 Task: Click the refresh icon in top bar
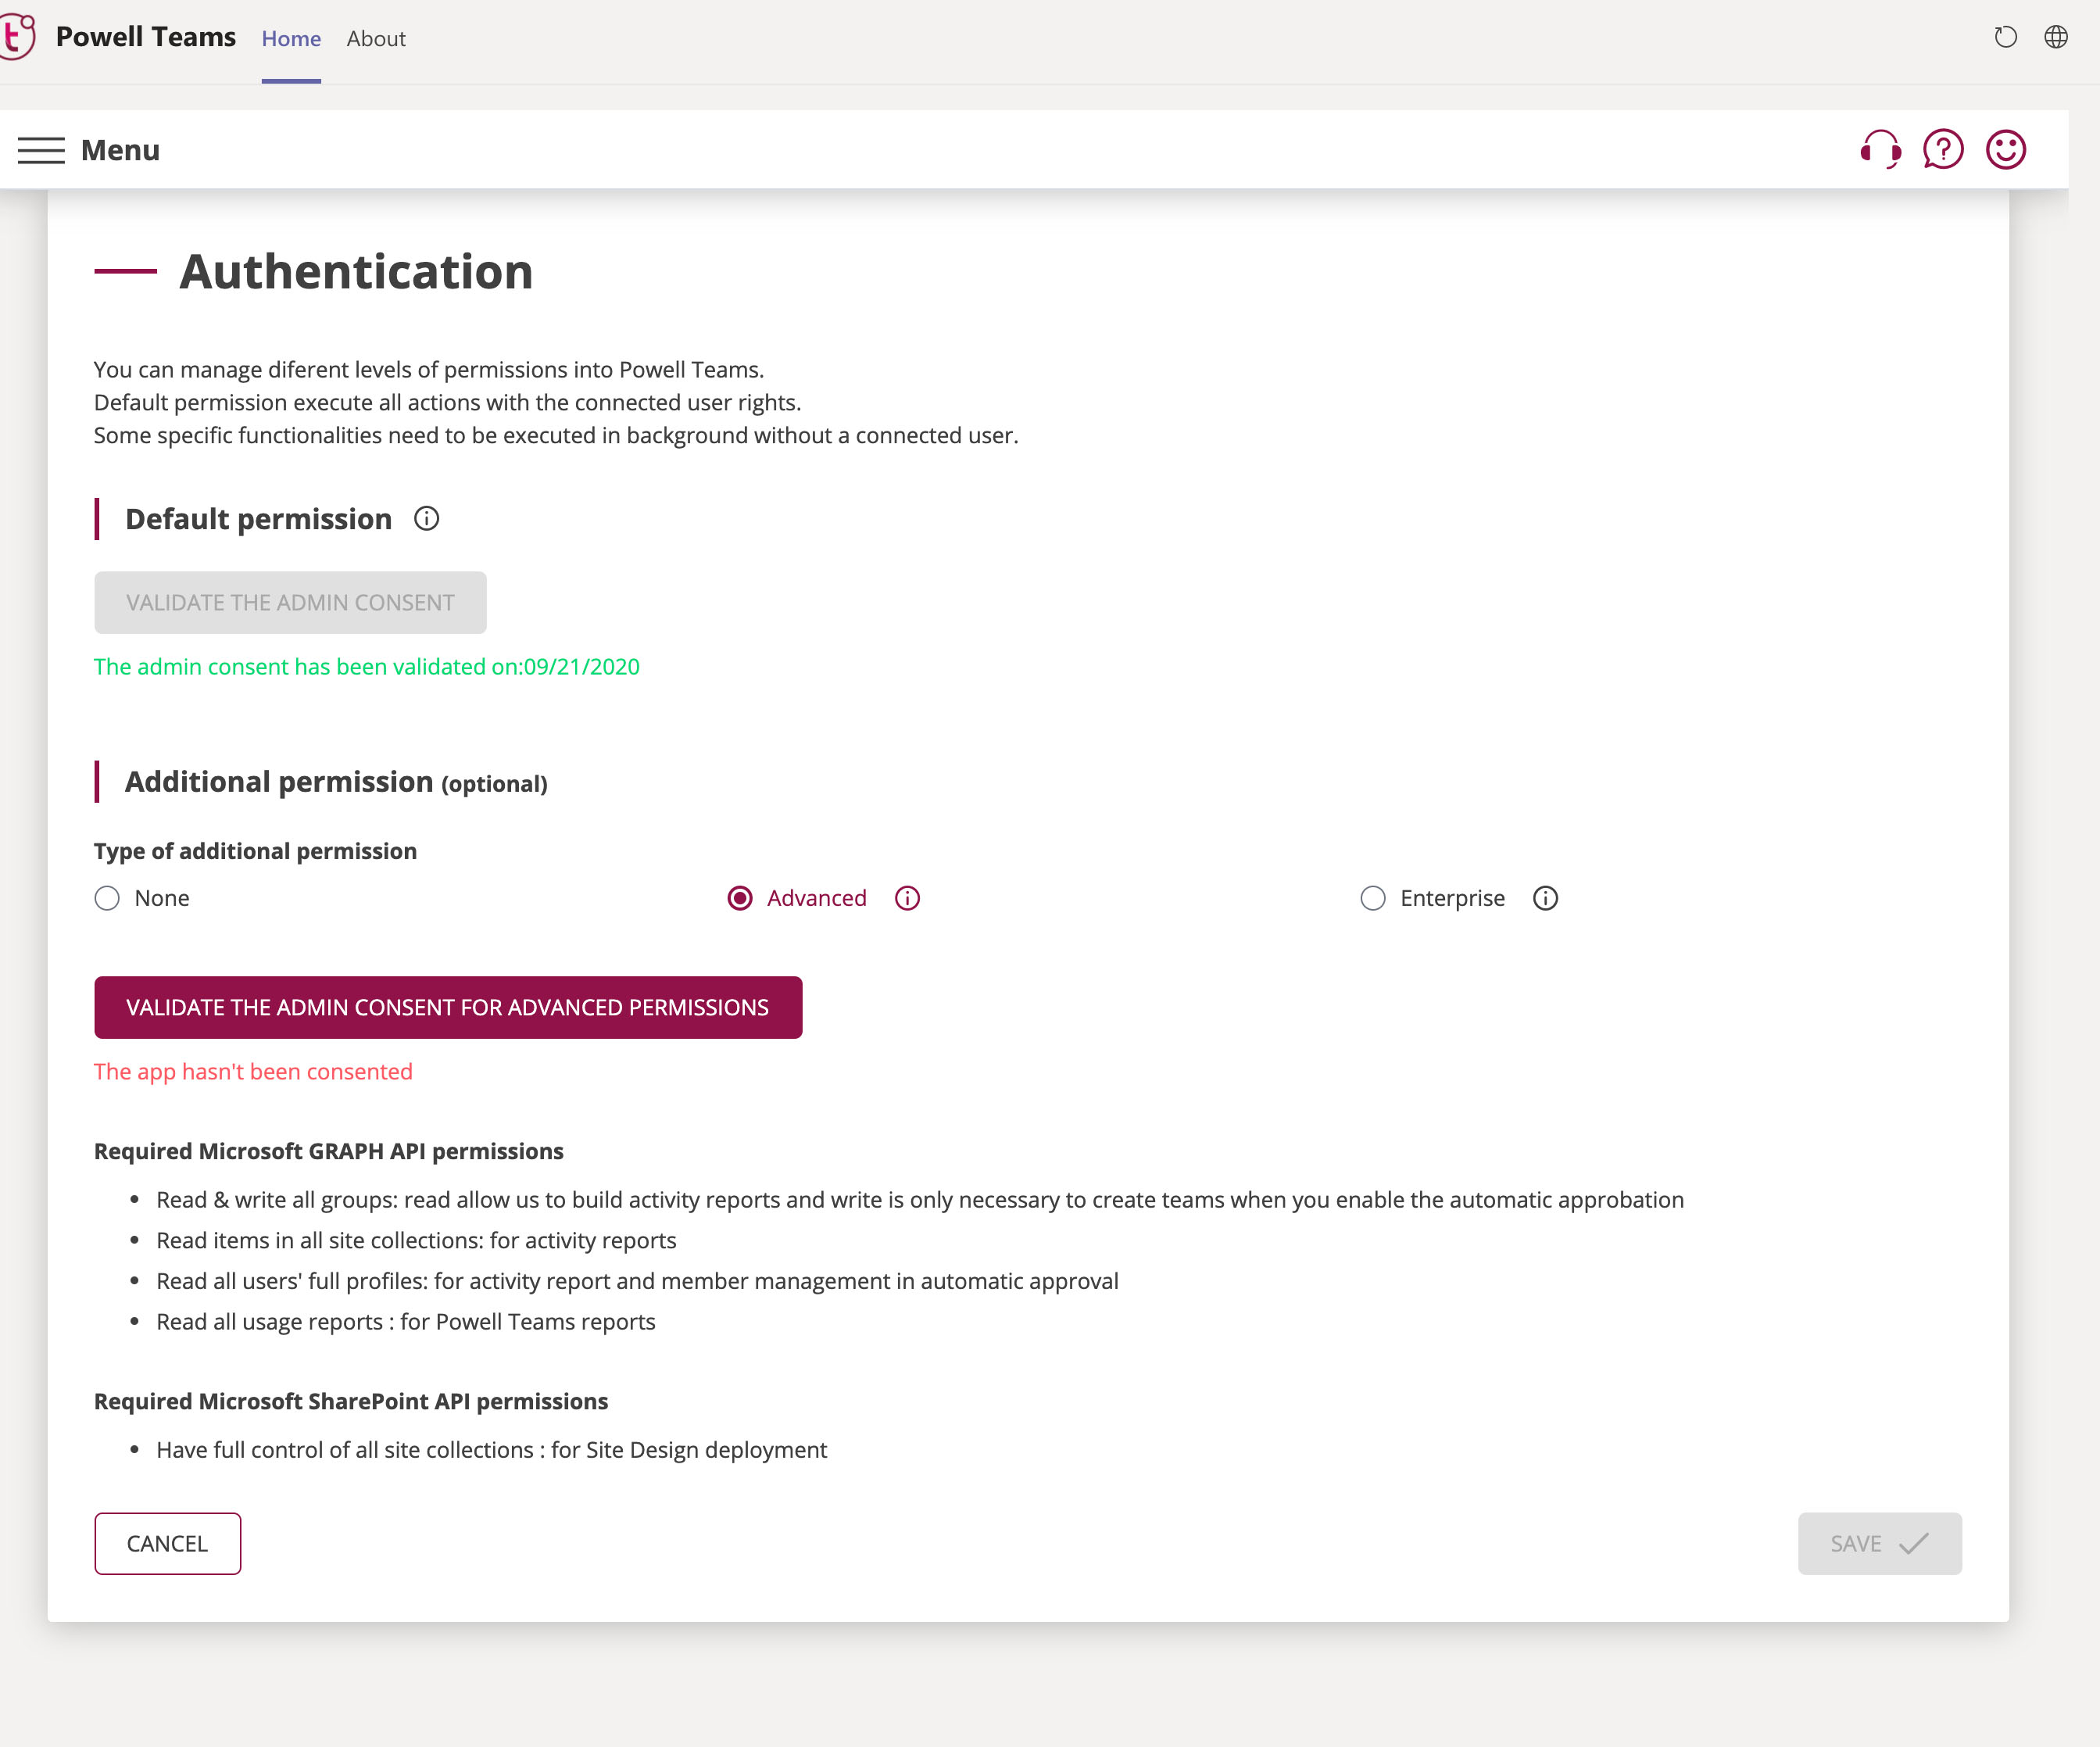[x=2005, y=38]
